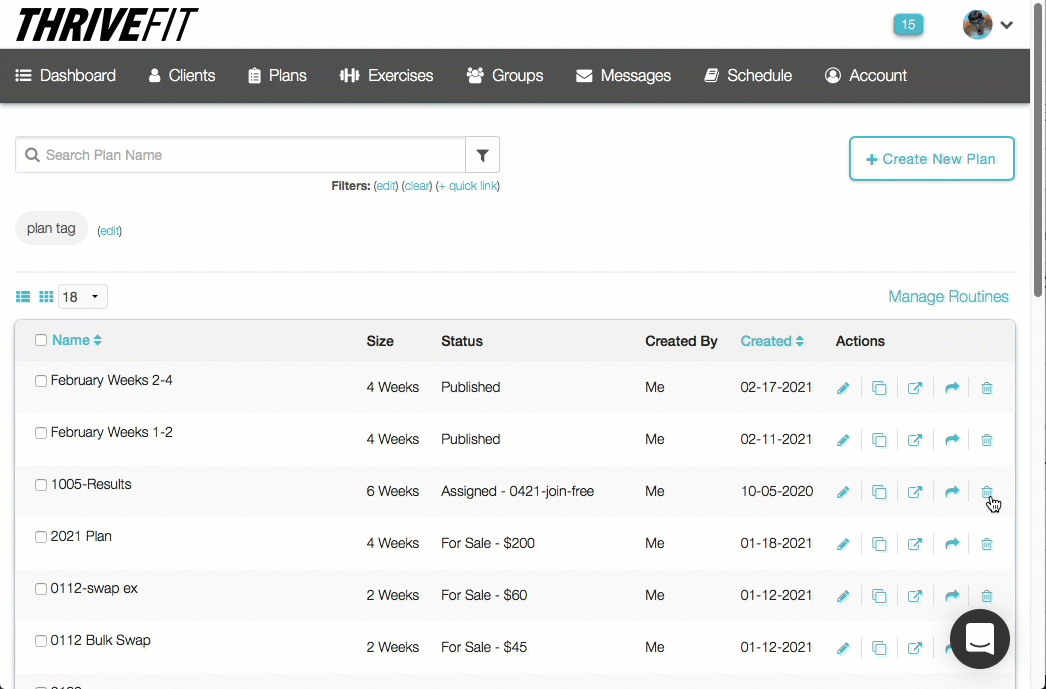Screen dimensions: 1046x689
Task: Go to Dashboard
Action: coord(65,75)
